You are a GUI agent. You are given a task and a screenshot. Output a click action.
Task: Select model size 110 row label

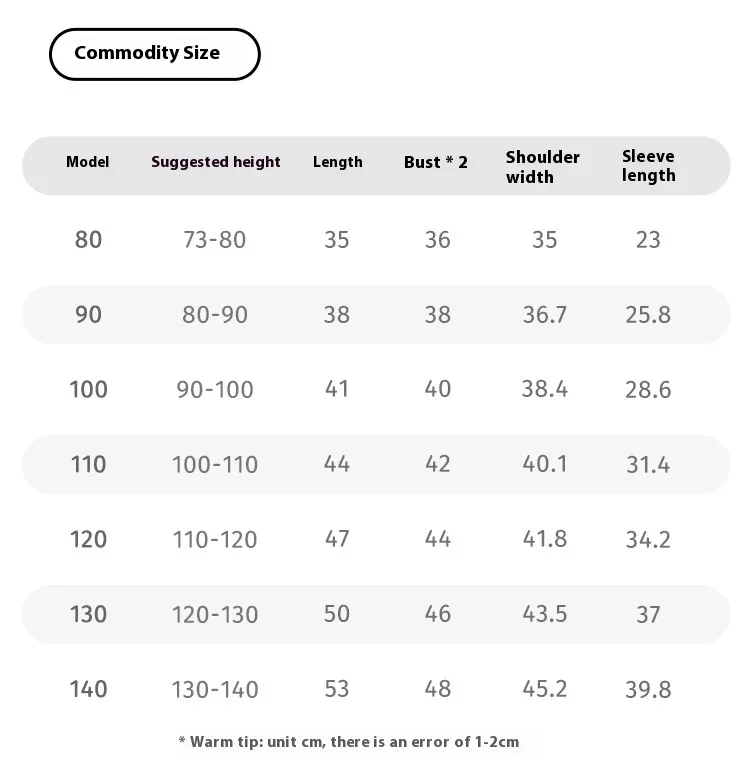coord(88,464)
